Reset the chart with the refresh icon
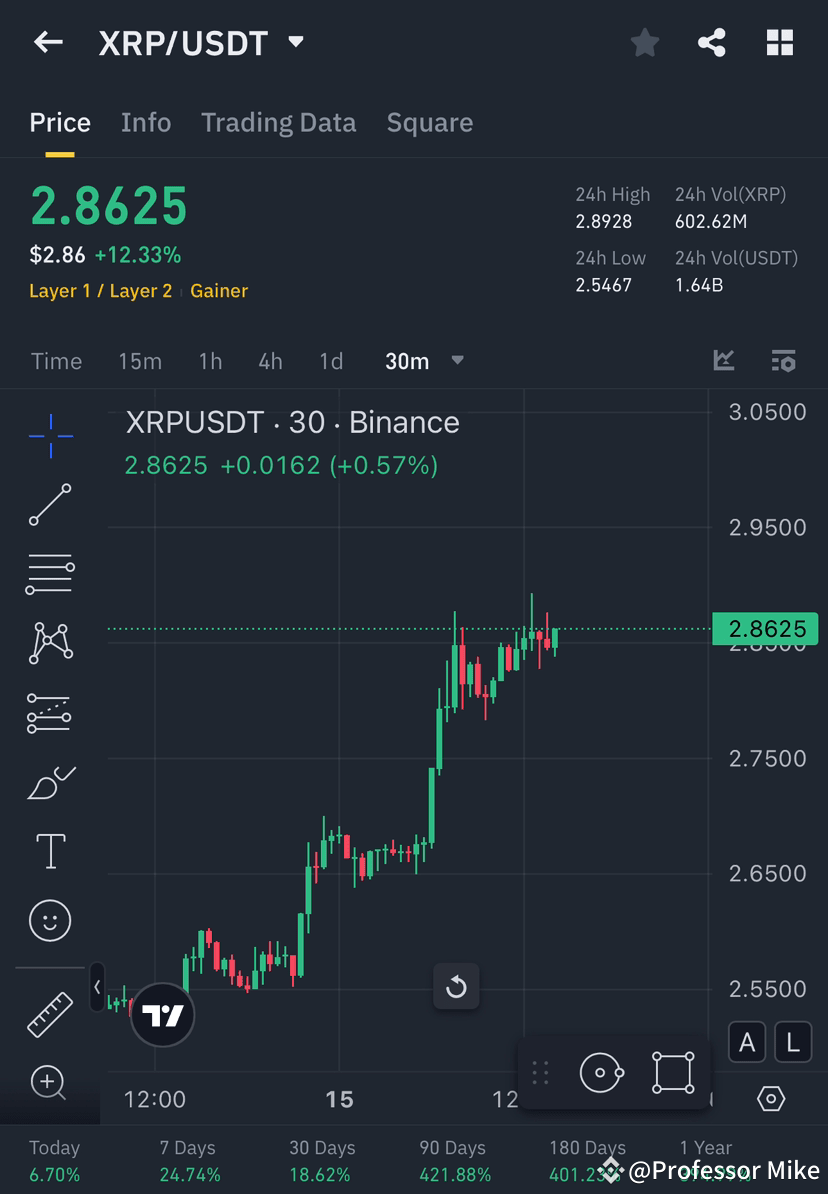Viewport: 828px width, 1194px height. [x=457, y=987]
